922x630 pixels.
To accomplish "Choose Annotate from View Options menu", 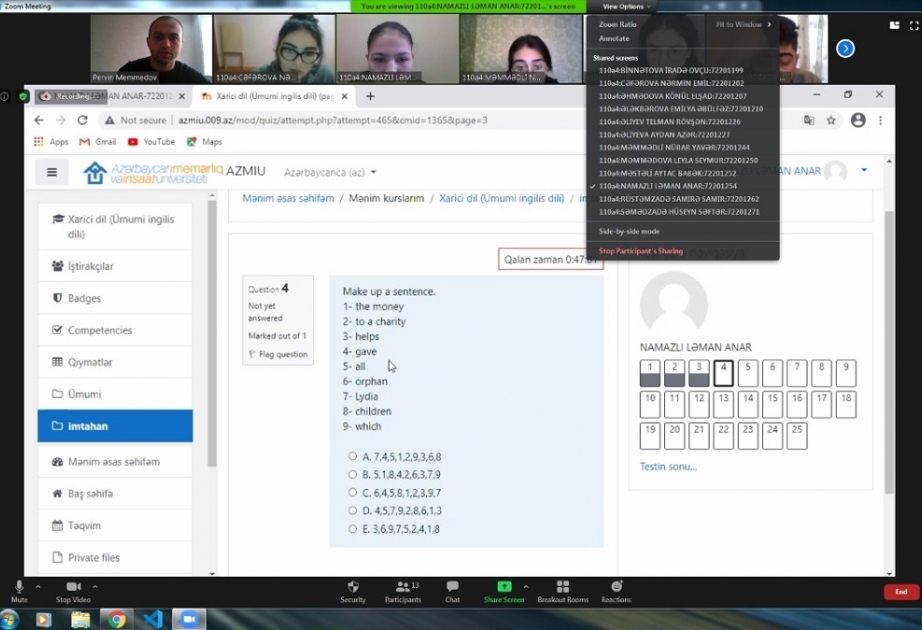I will pos(614,38).
